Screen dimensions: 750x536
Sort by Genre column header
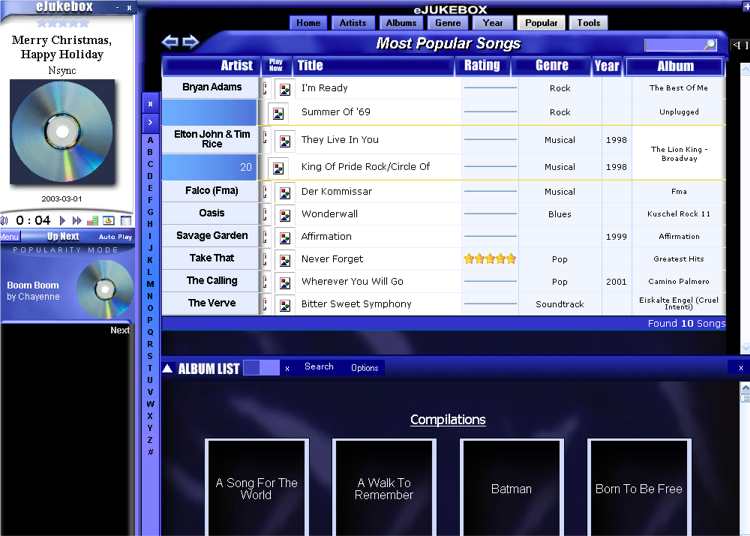tap(551, 66)
